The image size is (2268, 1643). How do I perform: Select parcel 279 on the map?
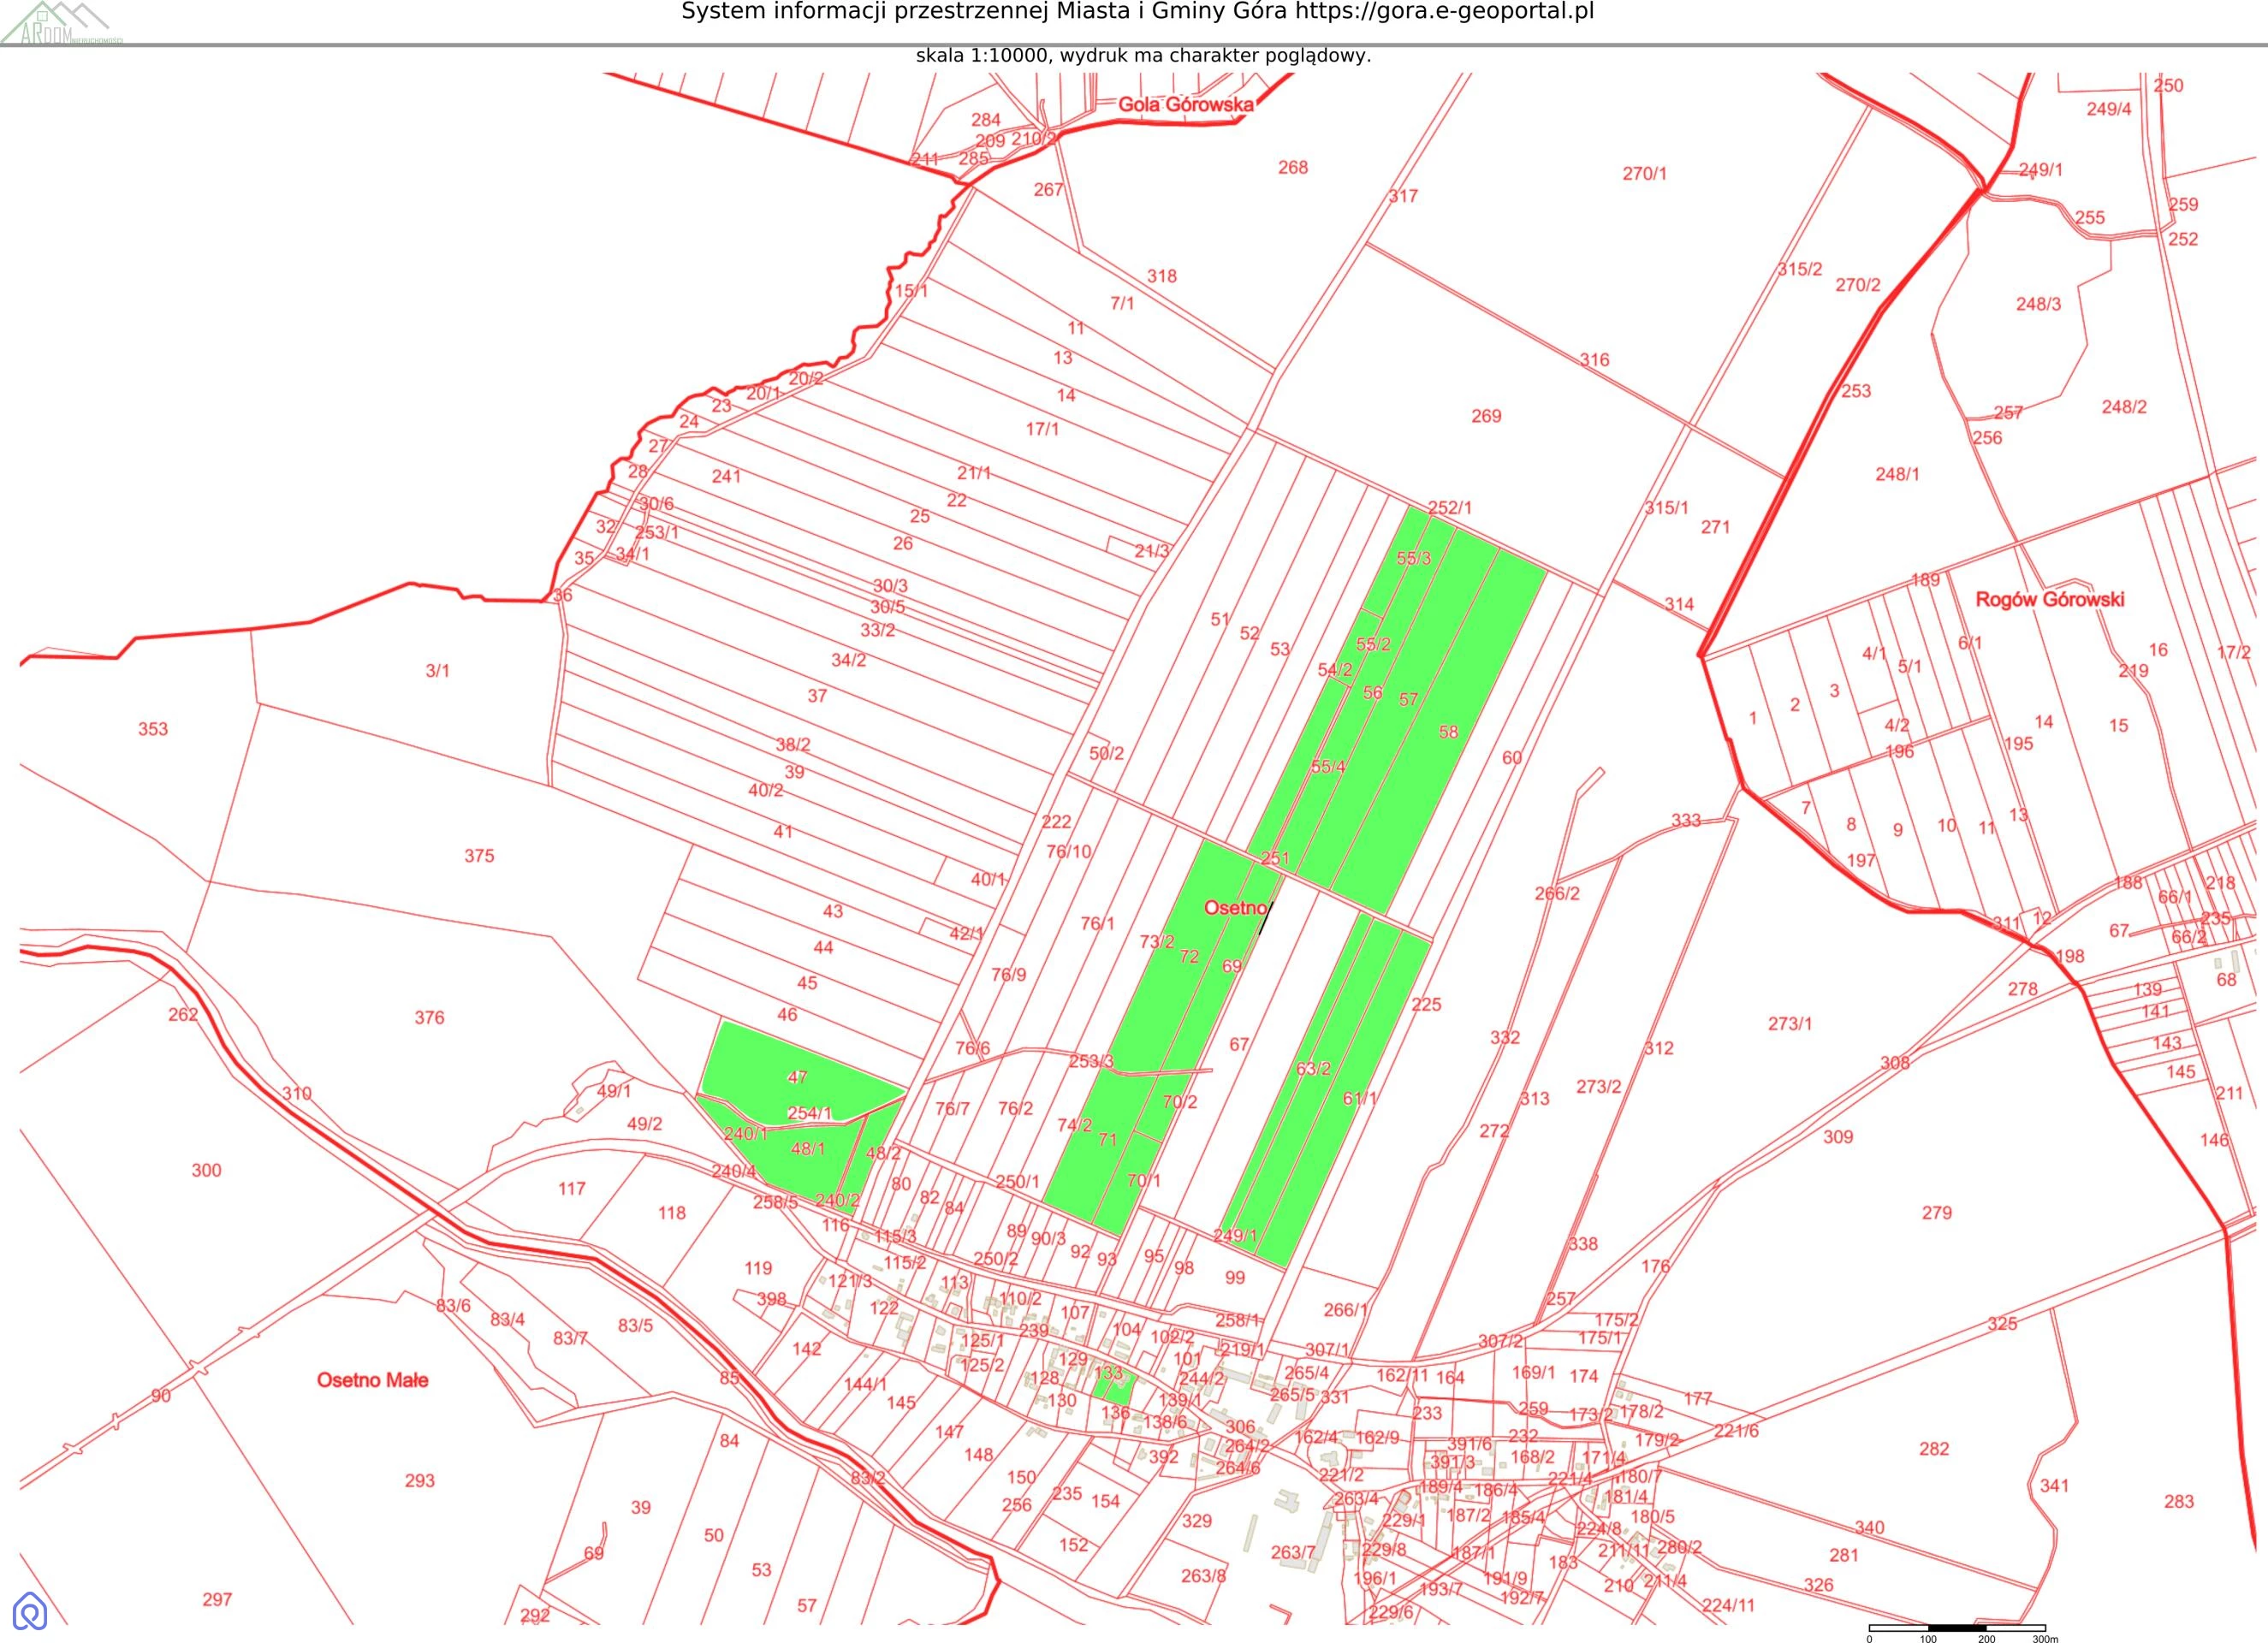1936,1213
